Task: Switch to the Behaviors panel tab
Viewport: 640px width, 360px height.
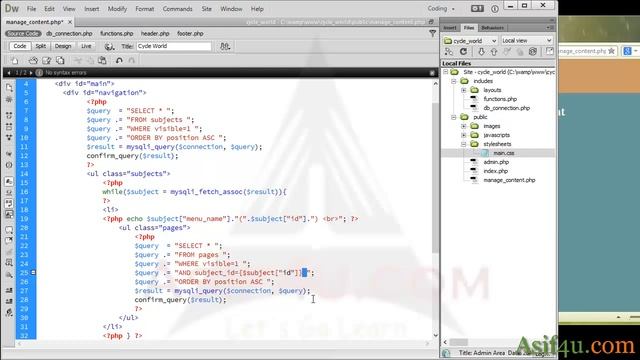Action: (x=493, y=28)
